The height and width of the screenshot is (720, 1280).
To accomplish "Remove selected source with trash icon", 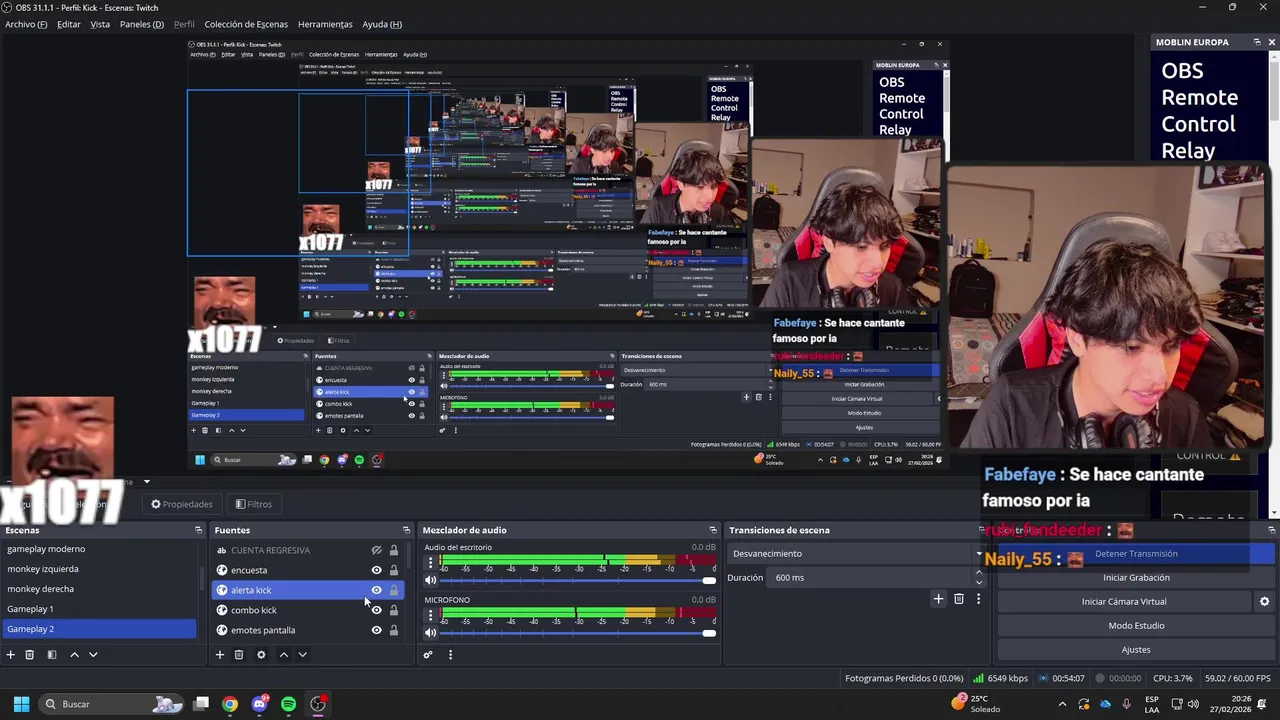I will [x=238, y=655].
